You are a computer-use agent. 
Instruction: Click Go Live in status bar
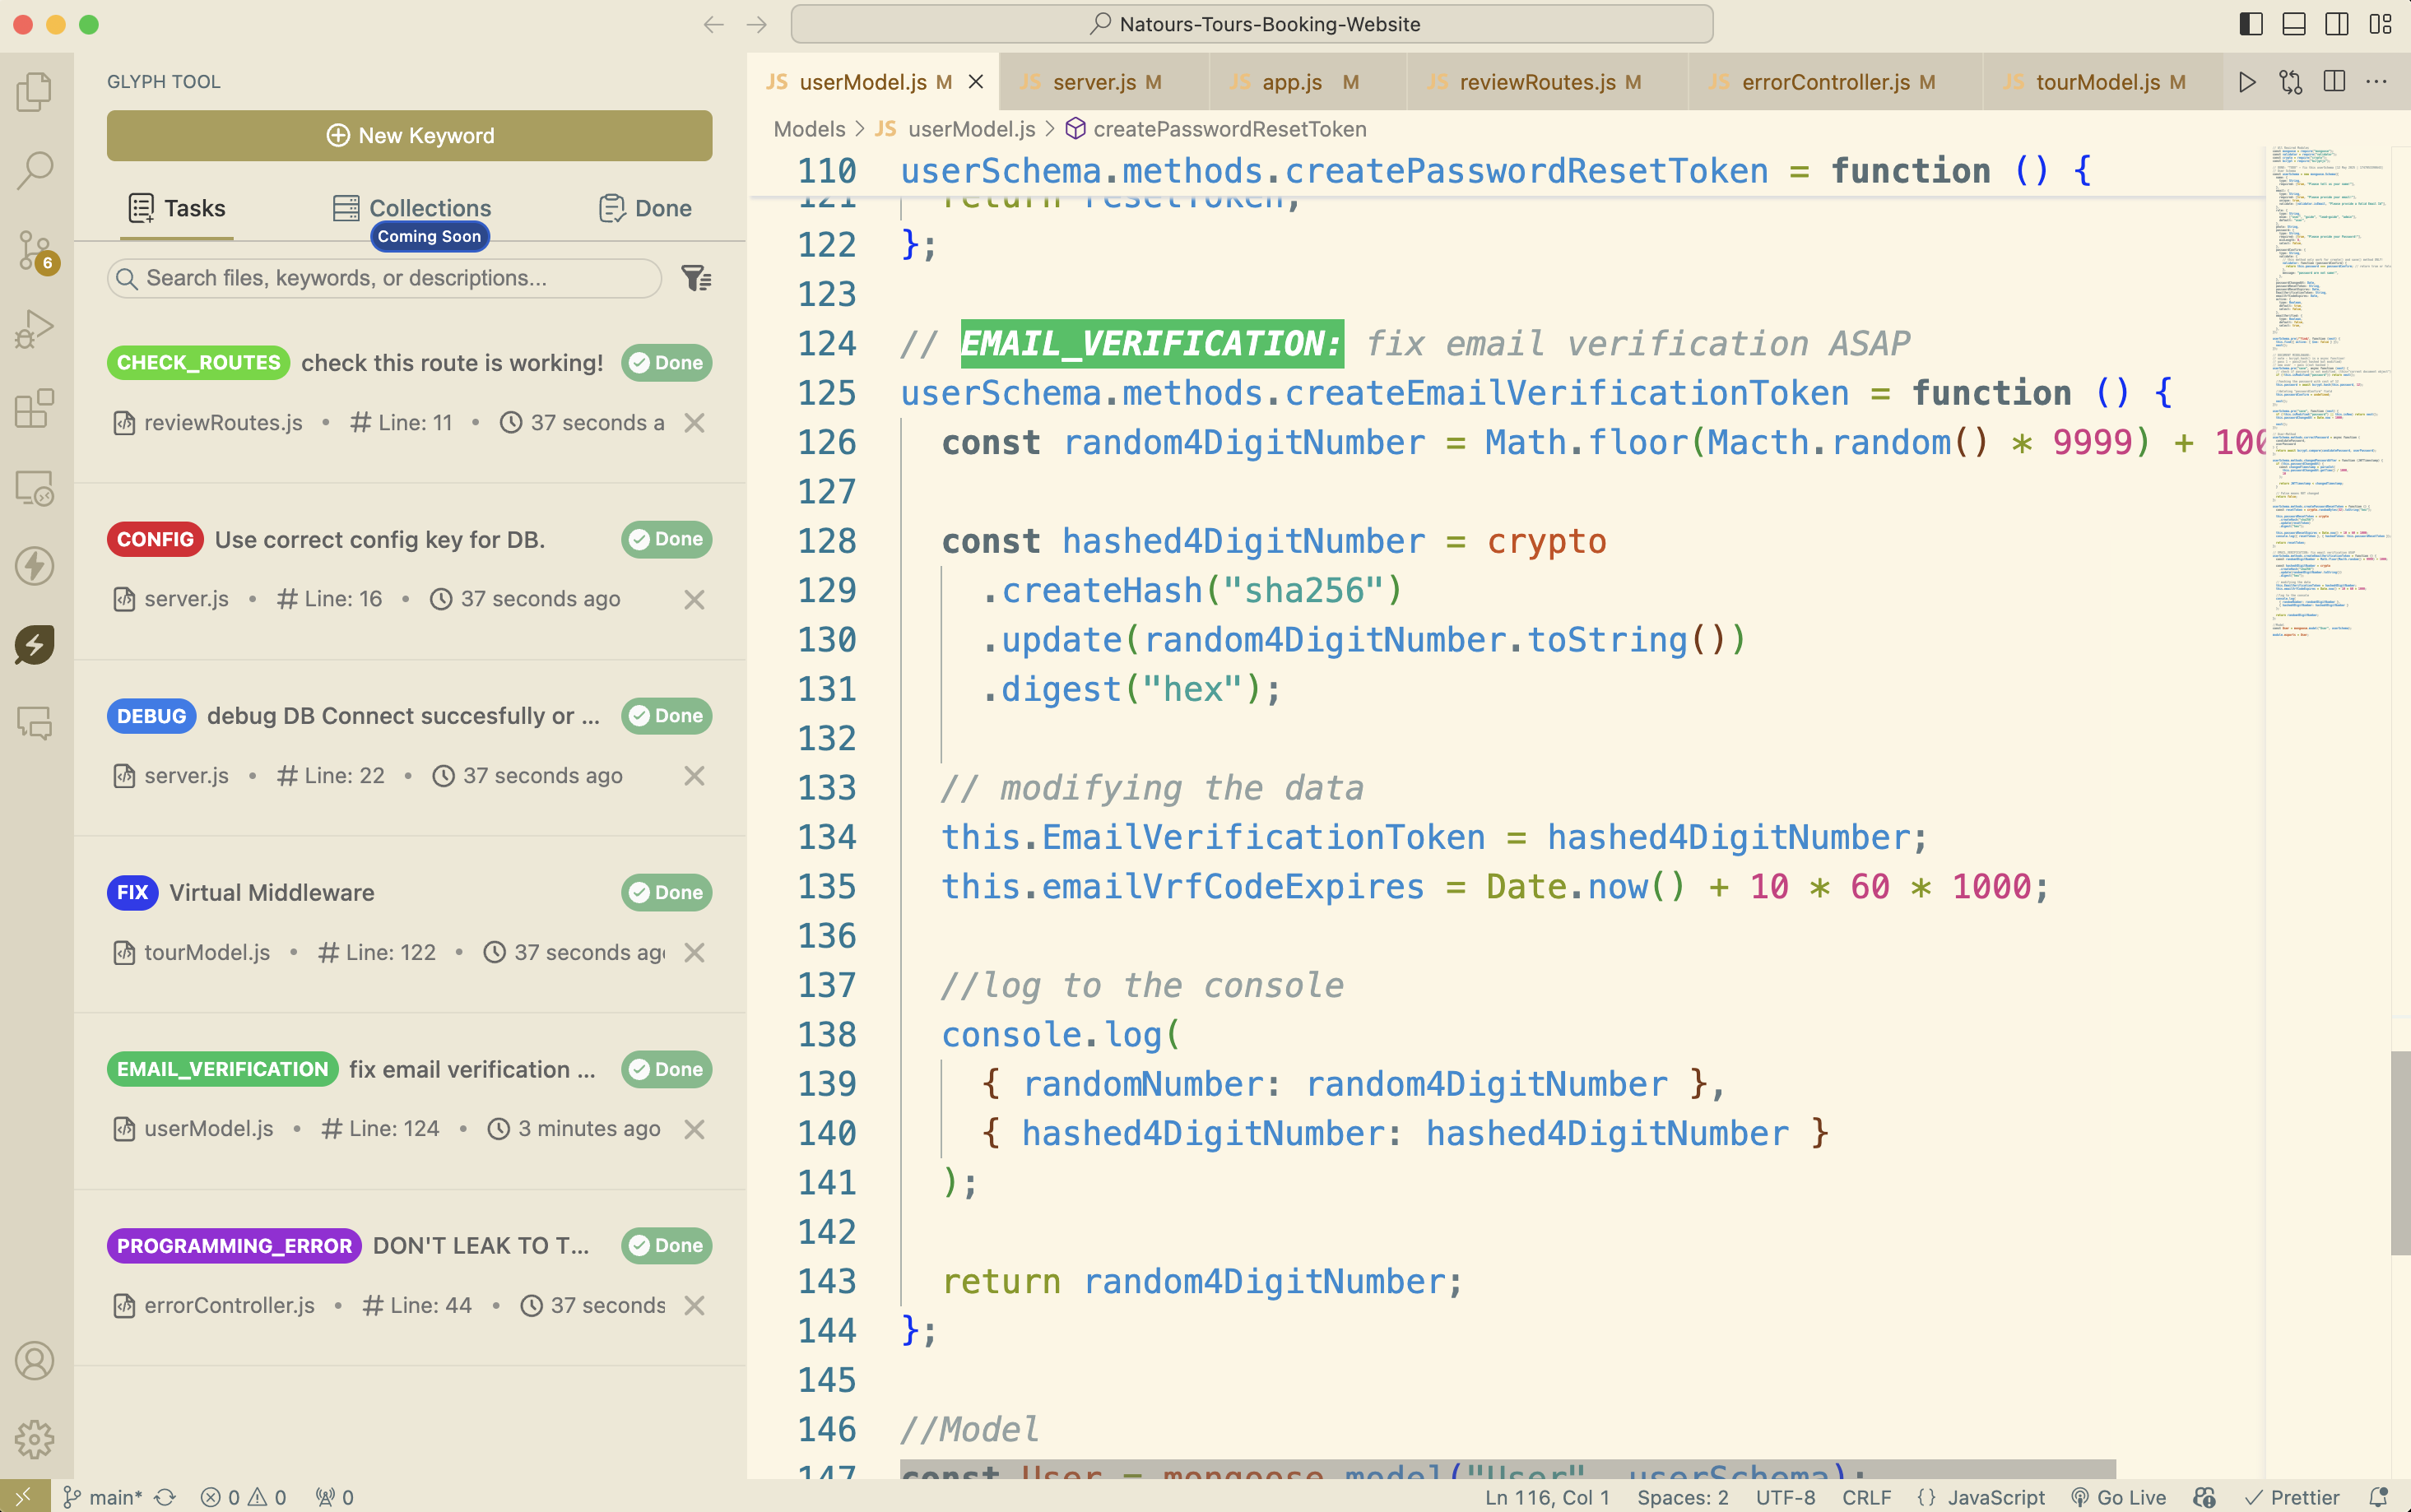click(2119, 1497)
